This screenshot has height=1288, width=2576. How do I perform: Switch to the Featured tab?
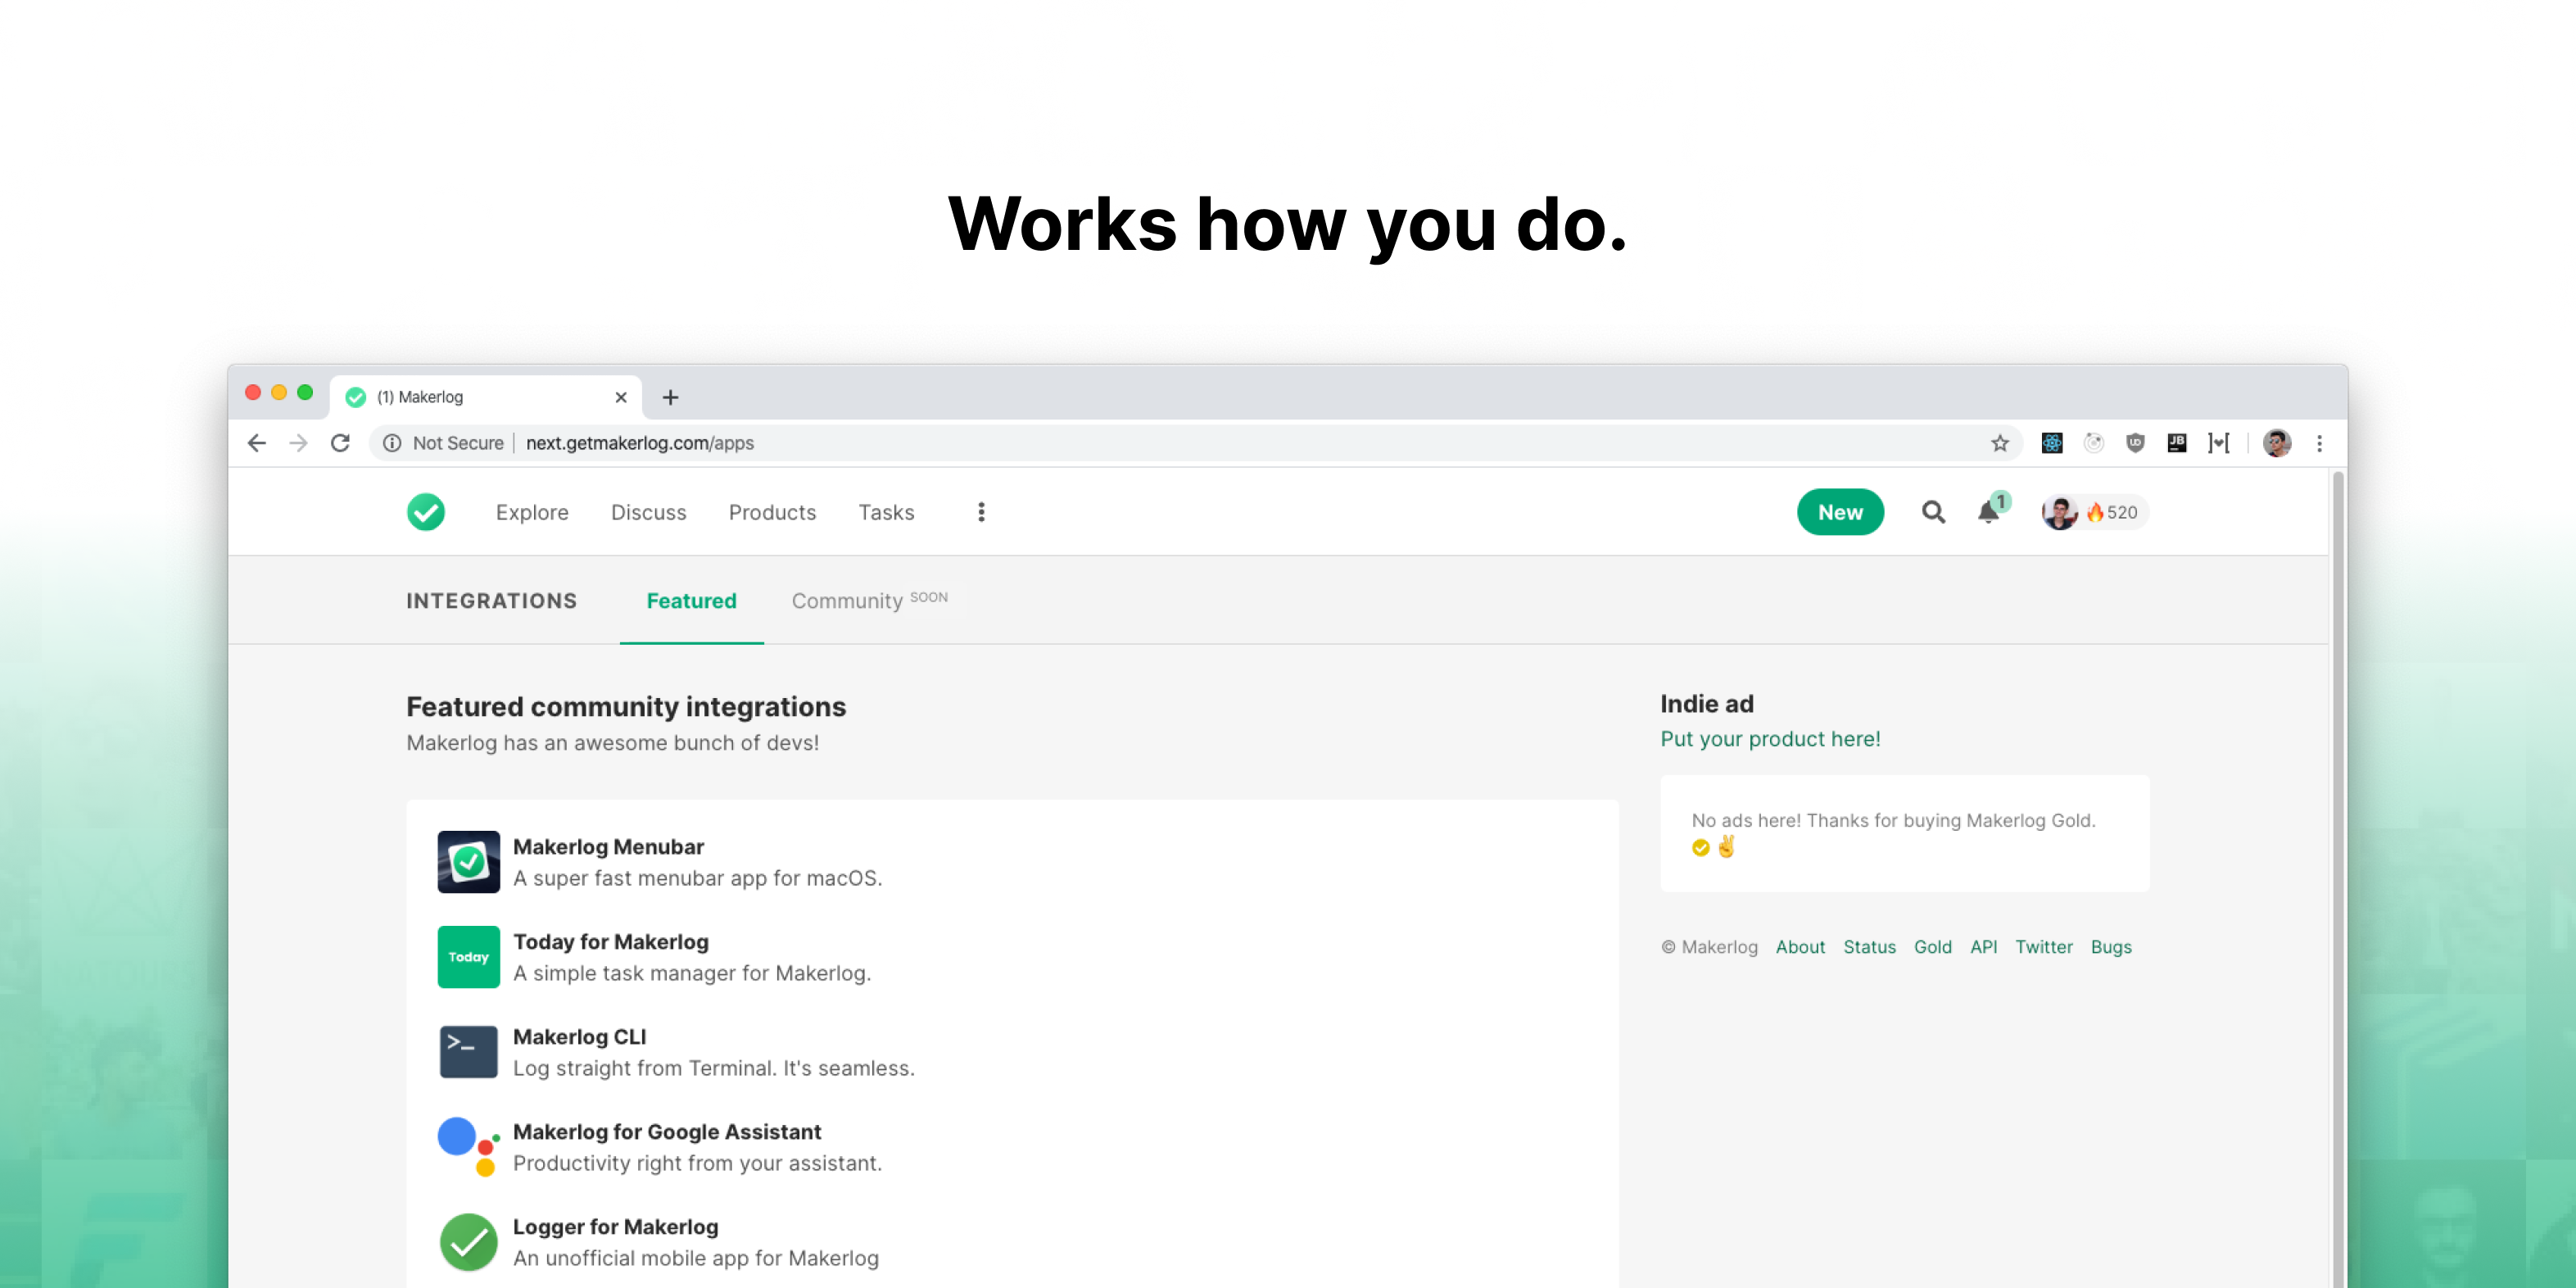[691, 601]
